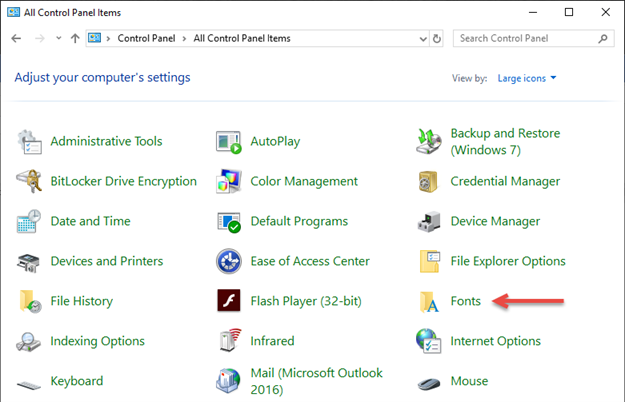Image resolution: width=625 pixels, height=402 pixels.
Task: Open the Administrative Tools icon
Action: point(29,141)
